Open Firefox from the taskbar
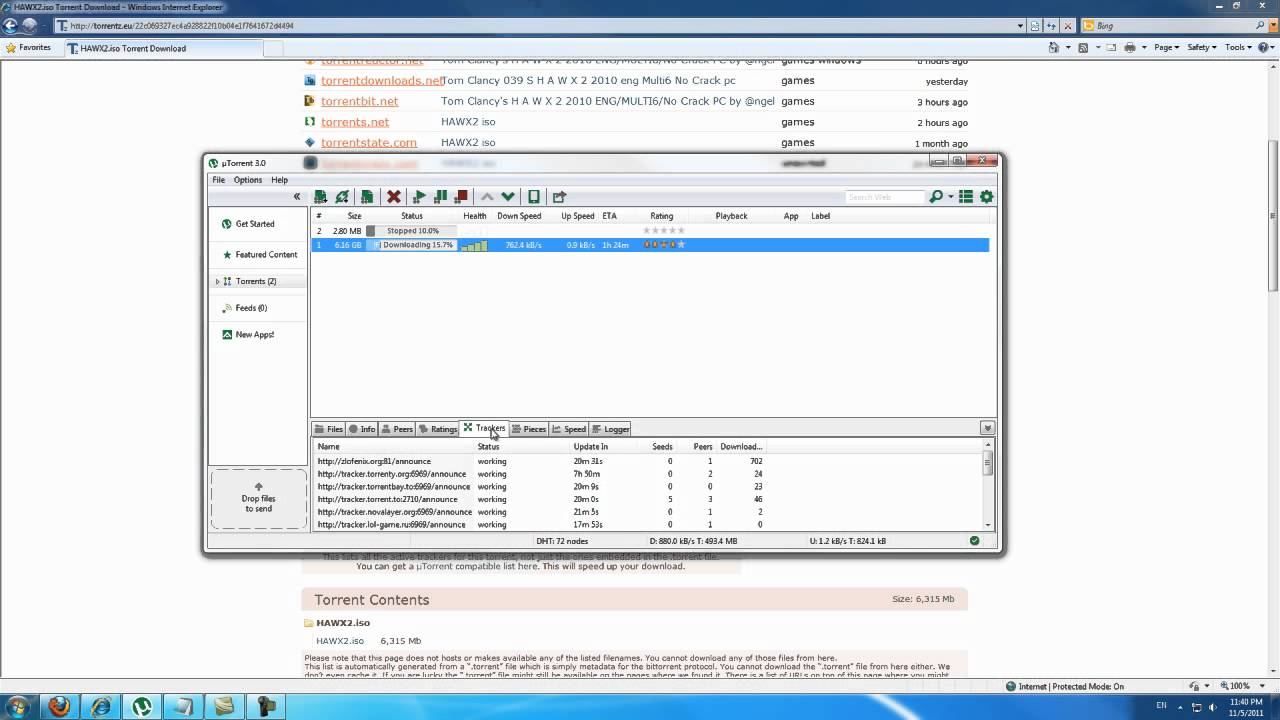1280x720 pixels. point(59,706)
